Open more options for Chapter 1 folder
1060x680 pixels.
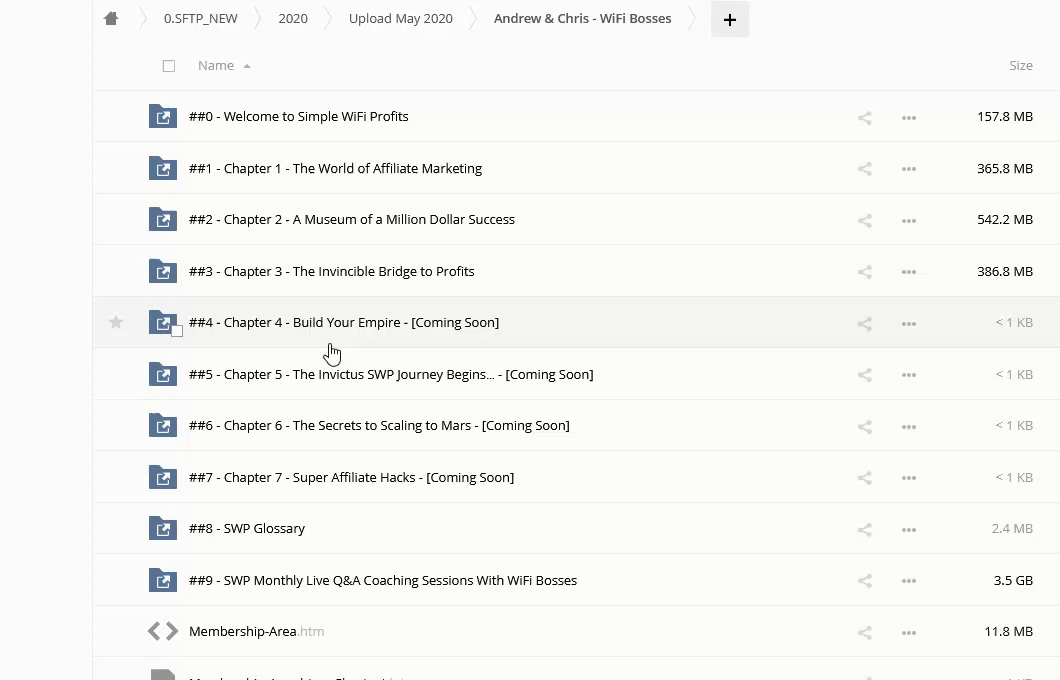pos(908,169)
